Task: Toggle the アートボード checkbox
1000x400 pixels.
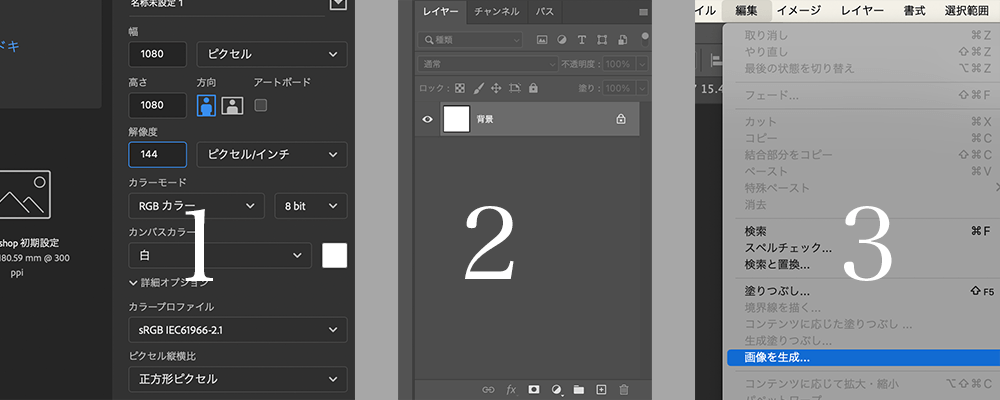Action: (x=261, y=105)
